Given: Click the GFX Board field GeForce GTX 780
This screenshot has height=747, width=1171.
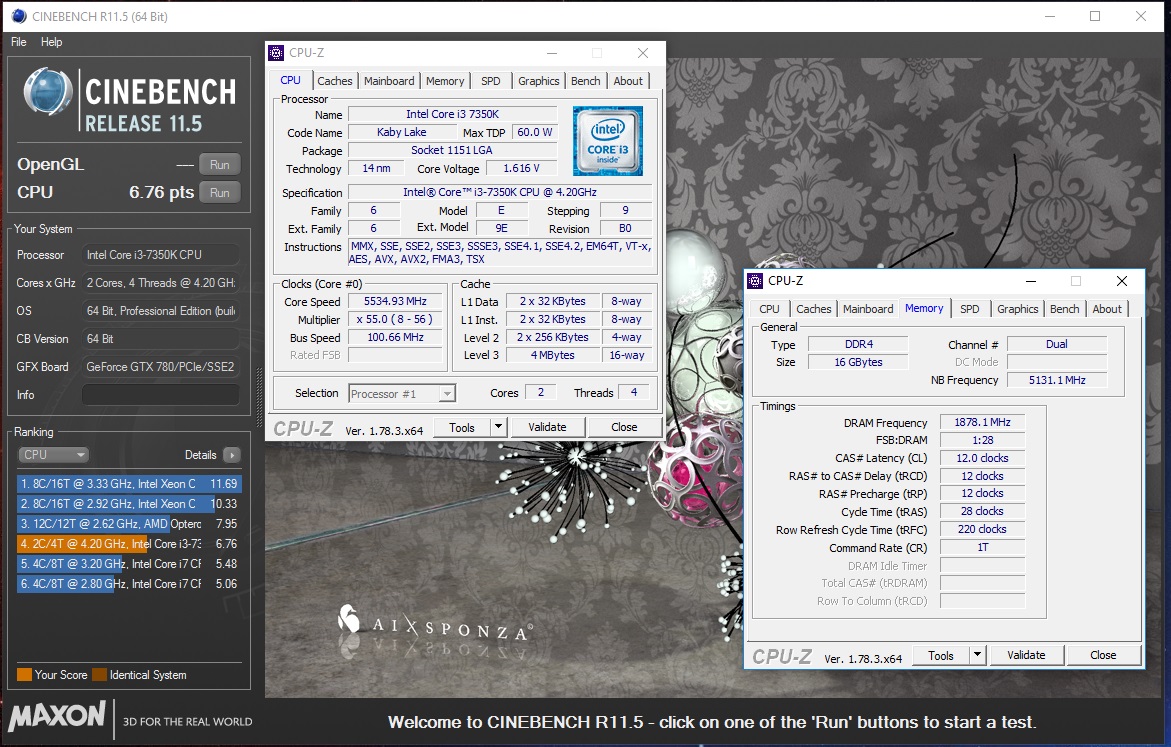Looking at the screenshot, I should pyautogui.click(x=161, y=367).
